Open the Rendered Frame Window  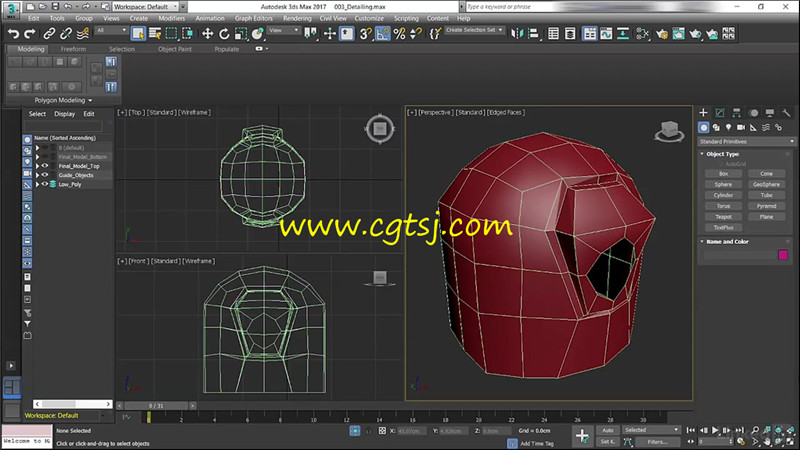(x=679, y=34)
